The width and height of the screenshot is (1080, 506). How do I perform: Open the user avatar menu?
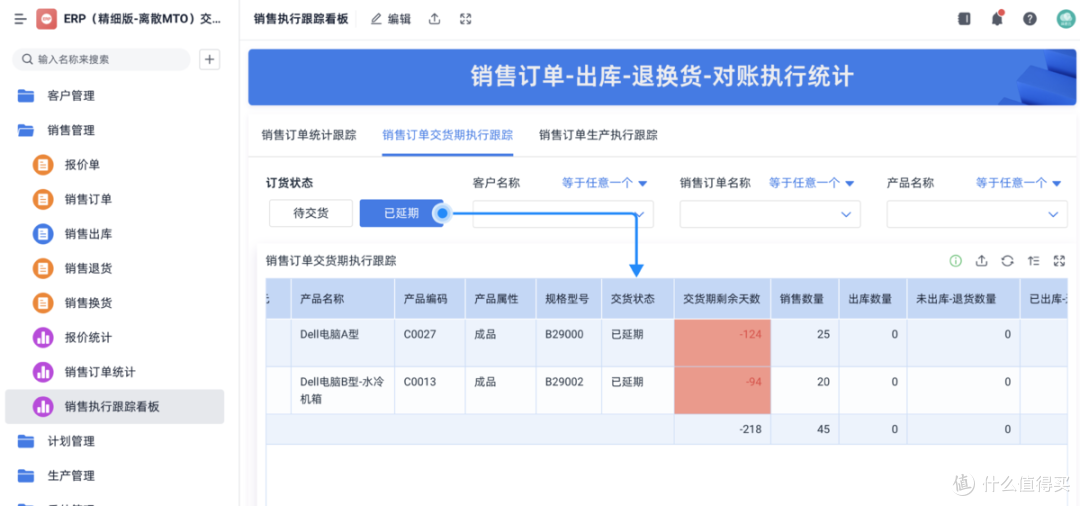pyautogui.click(x=1066, y=19)
